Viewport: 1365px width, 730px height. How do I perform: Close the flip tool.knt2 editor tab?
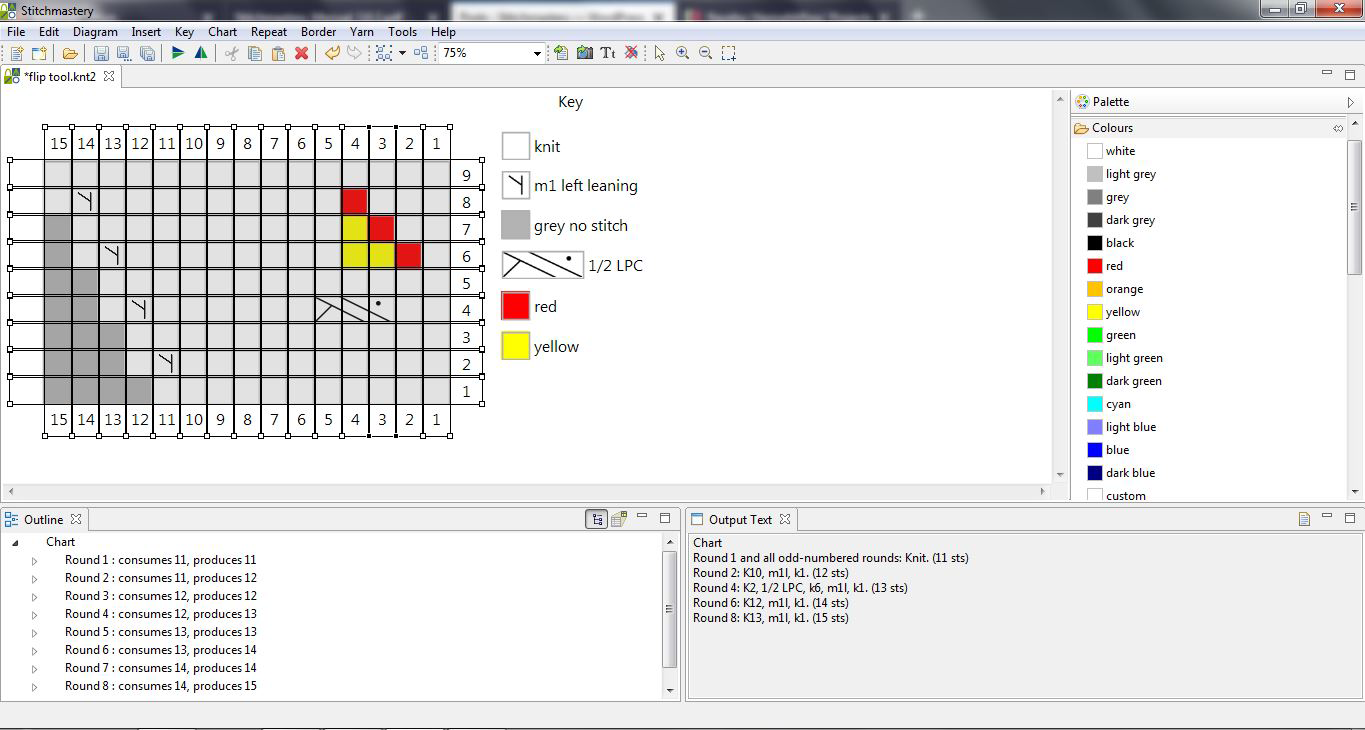click(x=109, y=76)
